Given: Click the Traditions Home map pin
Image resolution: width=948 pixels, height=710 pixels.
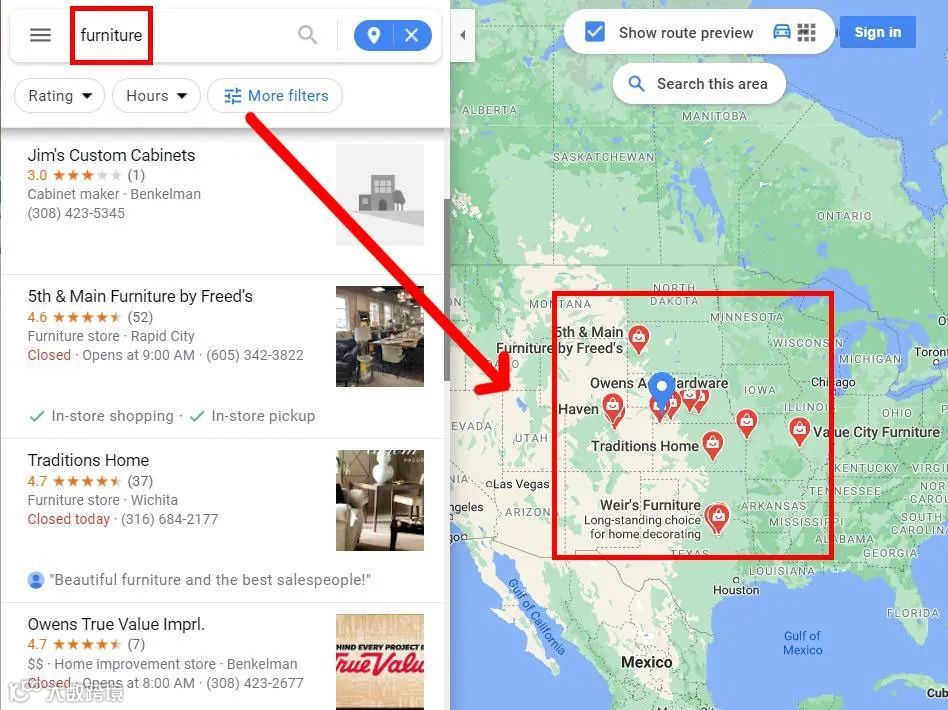Looking at the screenshot, I should pos(713,445).
